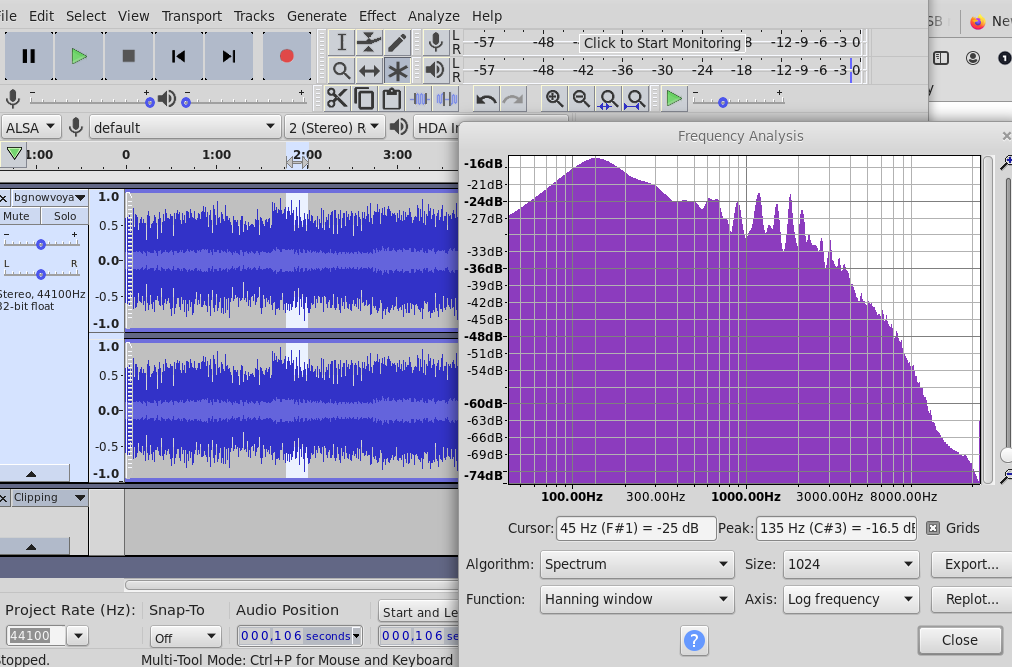Click the Stop transport button
1012x667 pixels.
click(x=128, y=56)
